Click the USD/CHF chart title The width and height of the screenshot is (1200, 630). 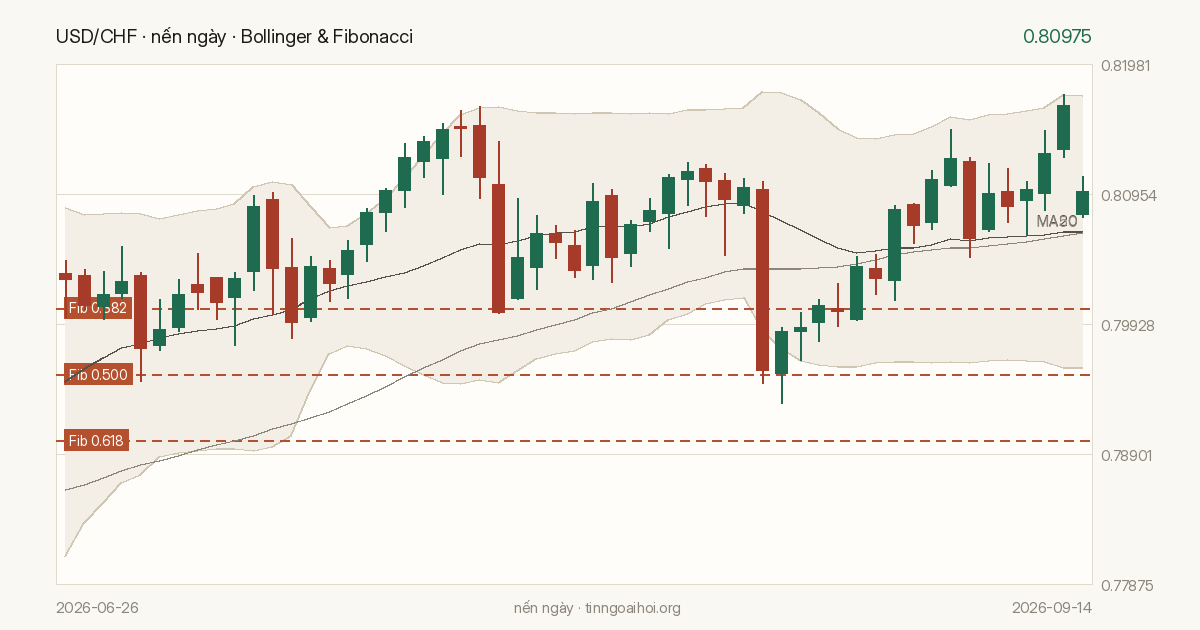point(234,37)
